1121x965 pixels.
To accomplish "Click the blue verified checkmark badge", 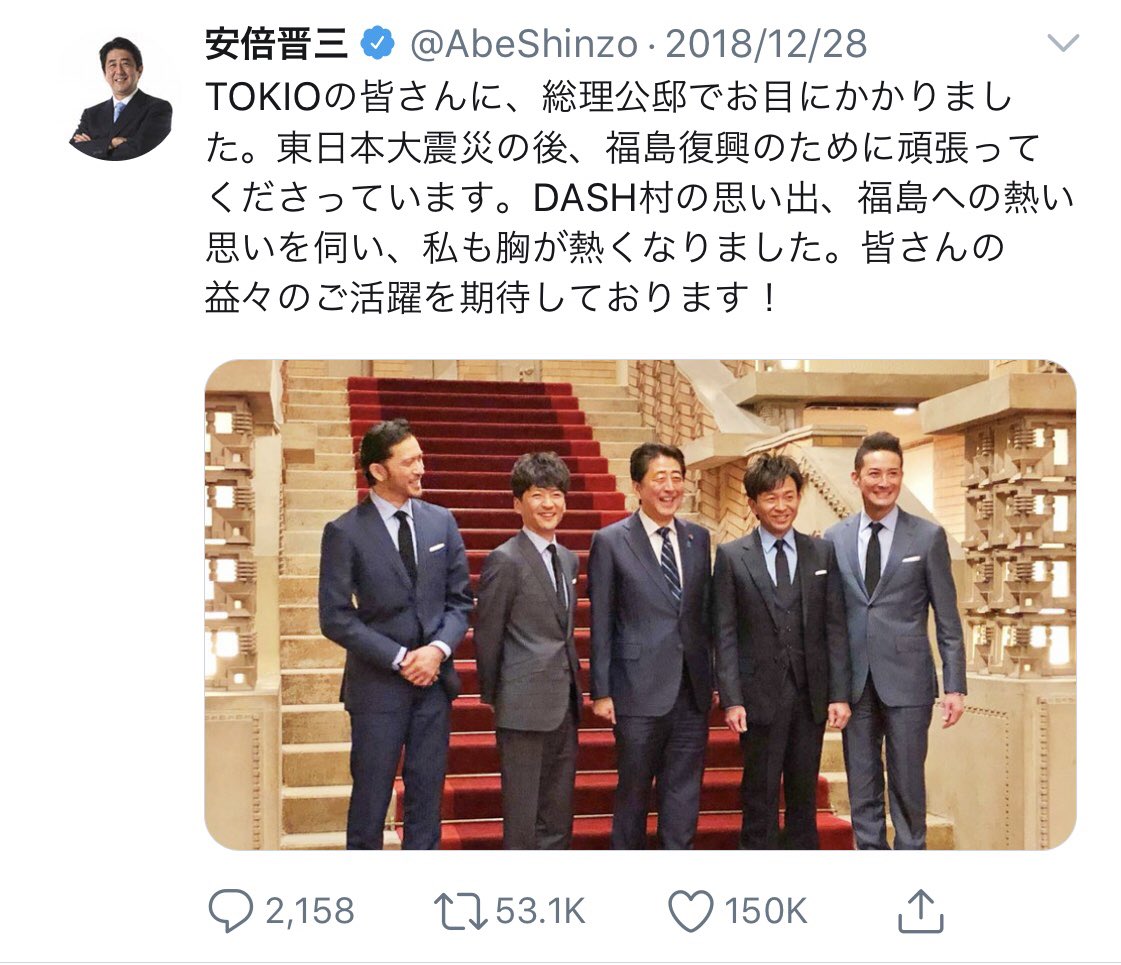I will tap(377, 43).
